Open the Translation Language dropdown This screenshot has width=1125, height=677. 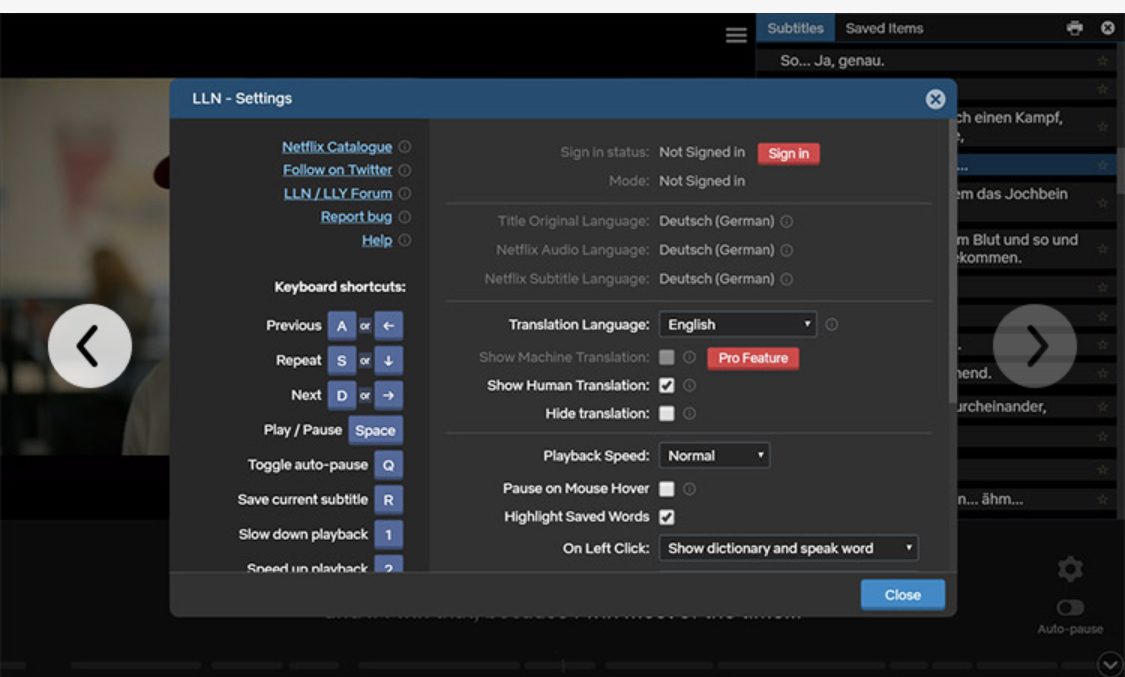(x=738, y=325)
